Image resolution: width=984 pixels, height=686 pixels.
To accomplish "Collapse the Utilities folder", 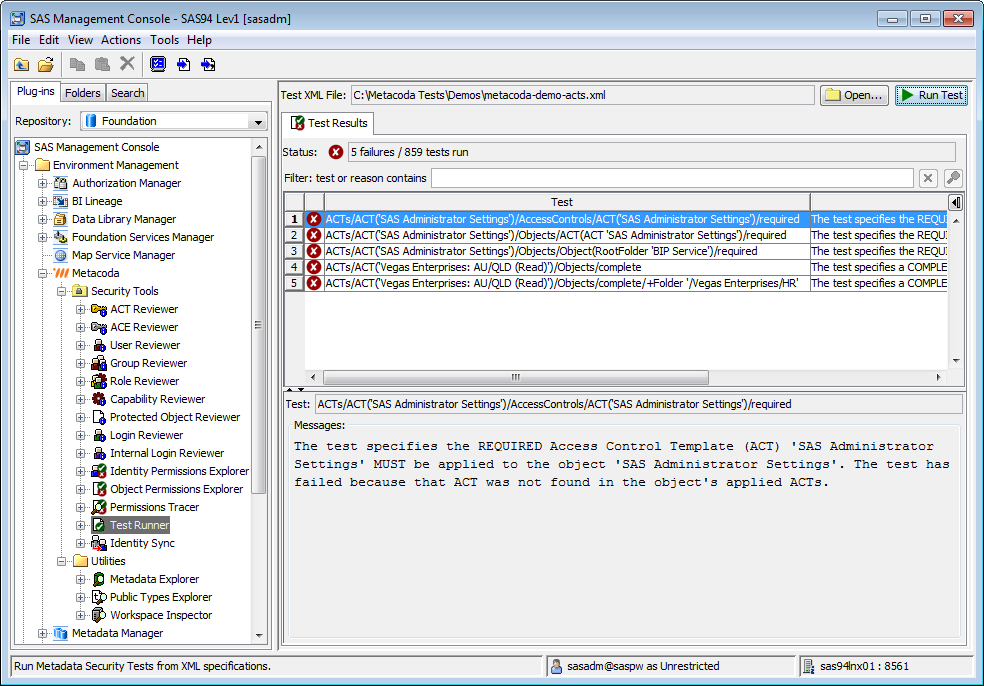I will point(62,562).
